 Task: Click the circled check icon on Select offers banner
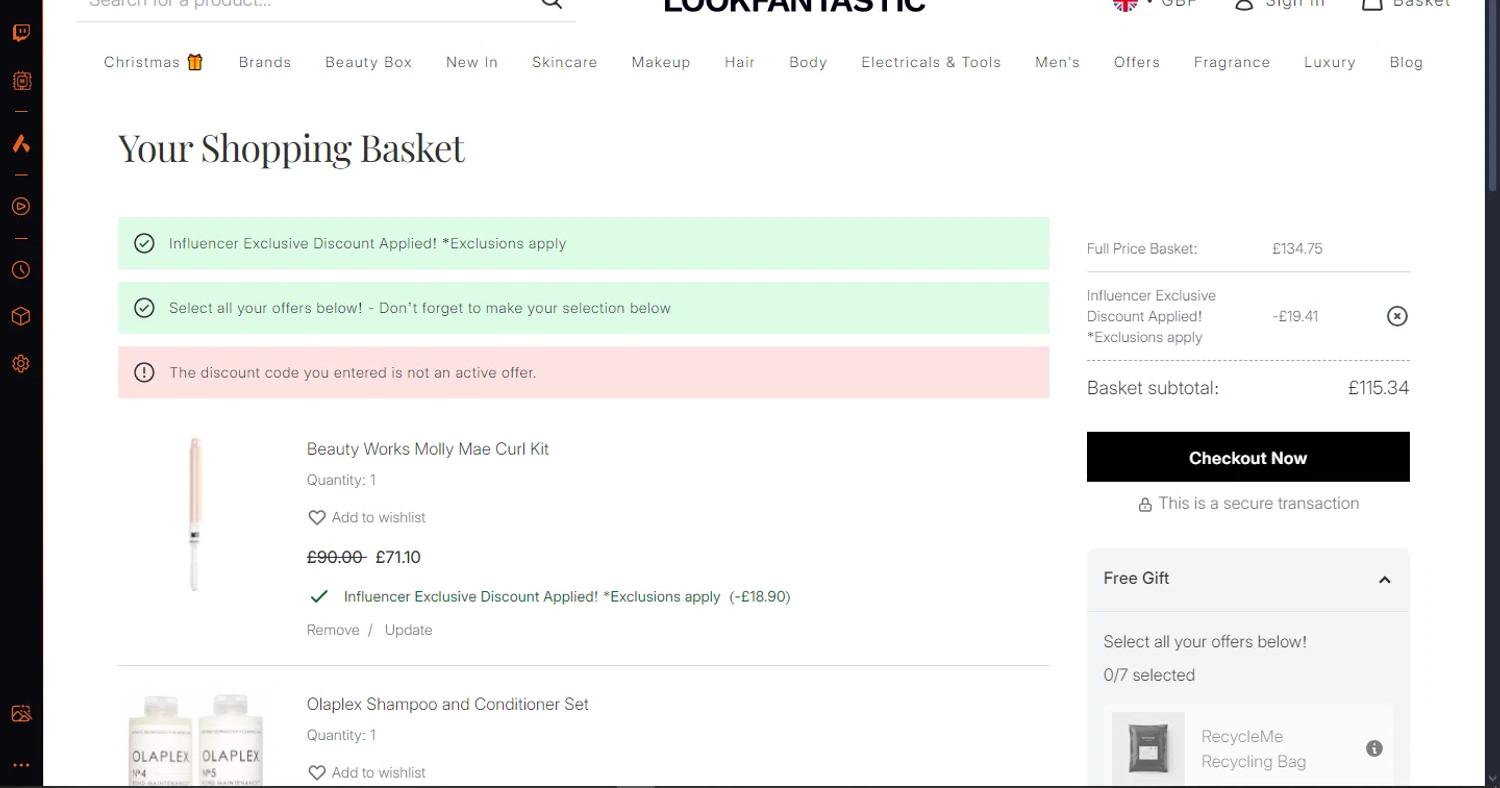[144, 308]
